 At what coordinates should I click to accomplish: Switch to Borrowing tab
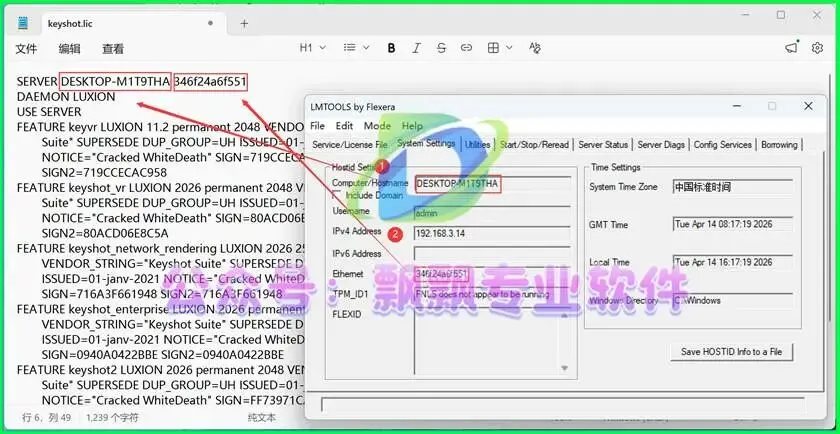point(779,145)
